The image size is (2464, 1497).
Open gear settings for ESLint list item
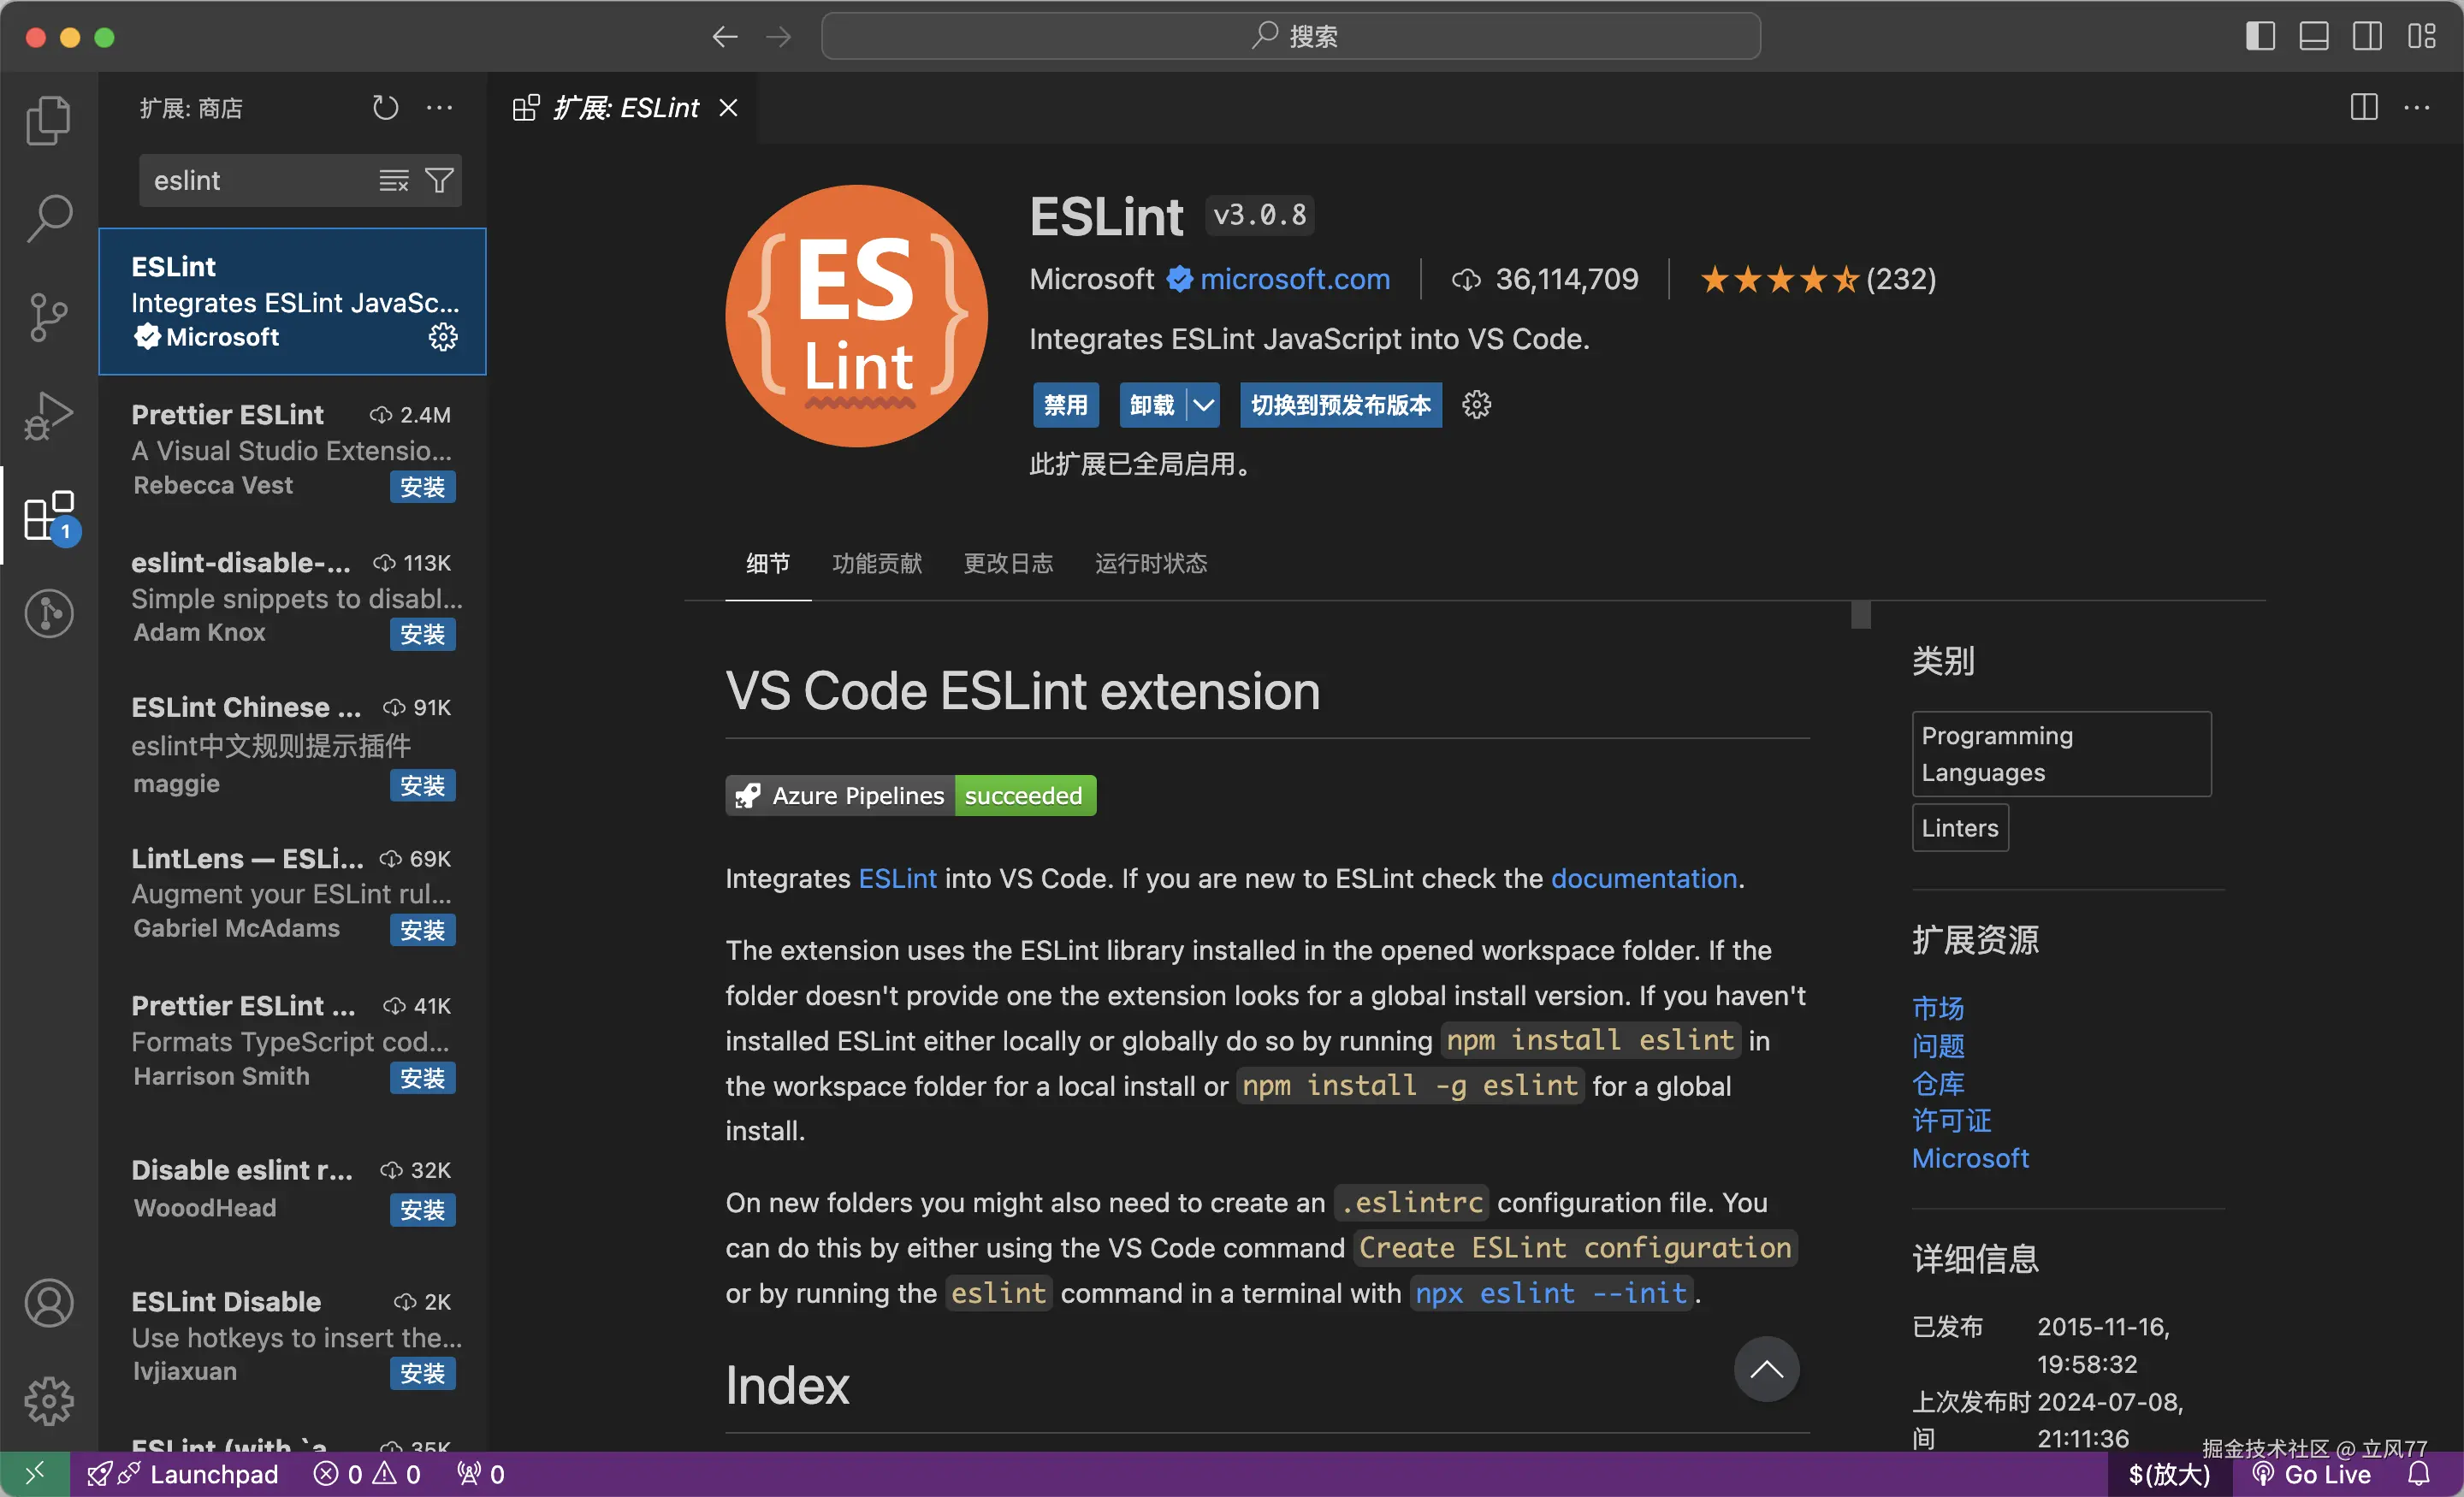coord(443,337)
